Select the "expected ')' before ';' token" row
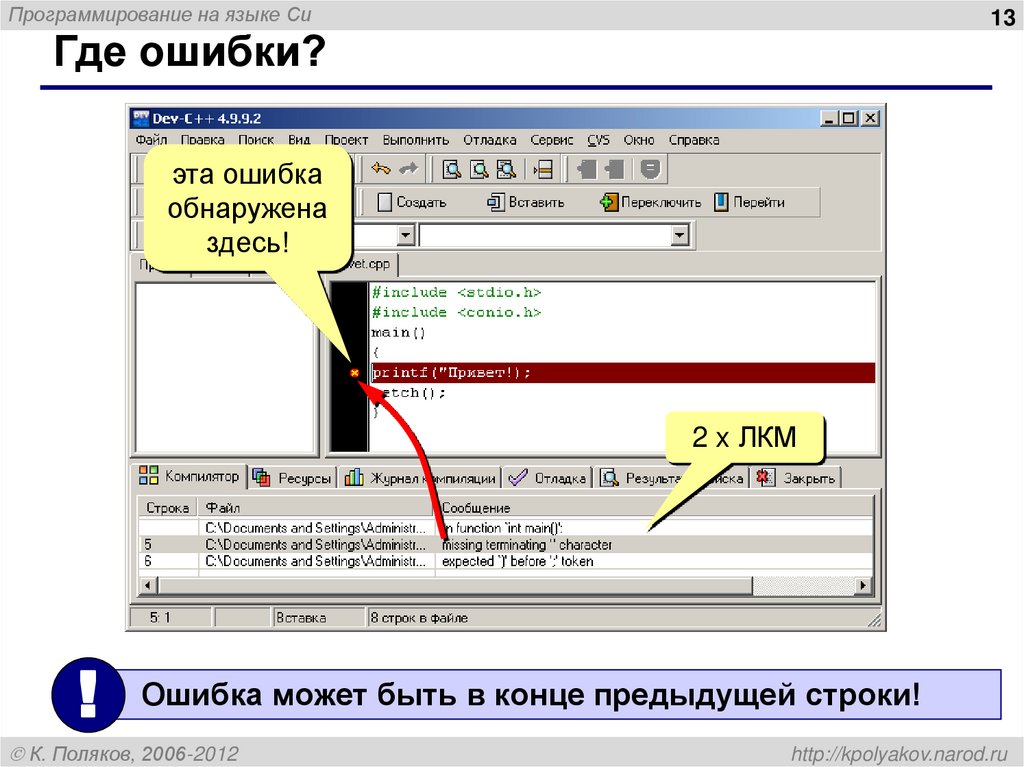1024x767 pixels. point(505,561)
